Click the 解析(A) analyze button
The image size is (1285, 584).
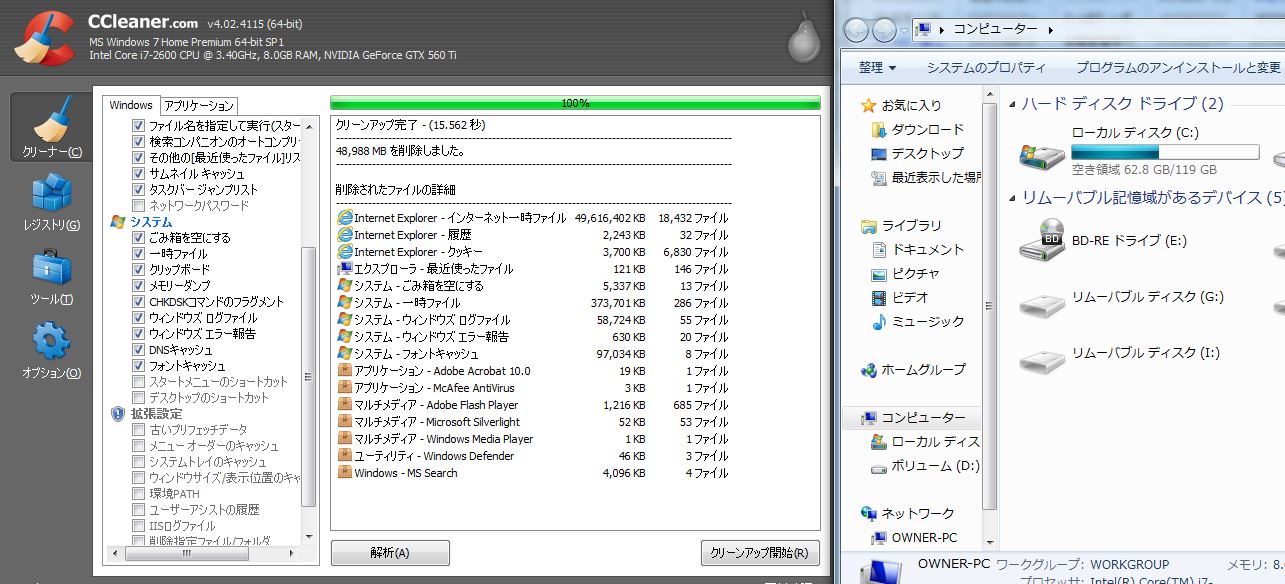pos(390,553)
